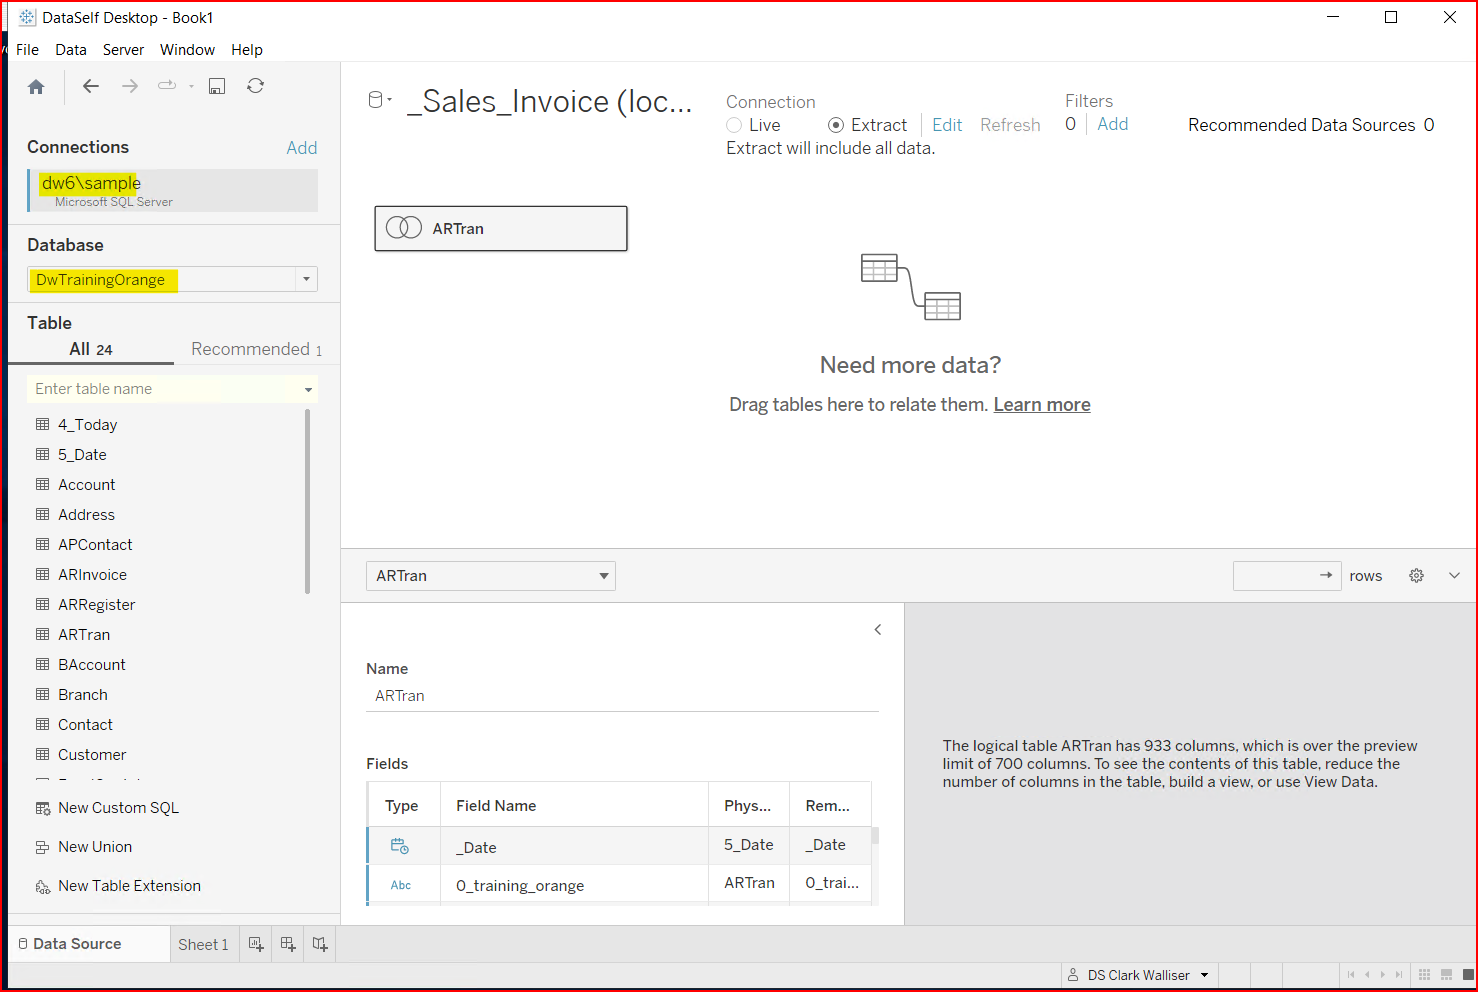Click the save icon in toolbar
Screen dimensions: 1478x992
(216, 86)
